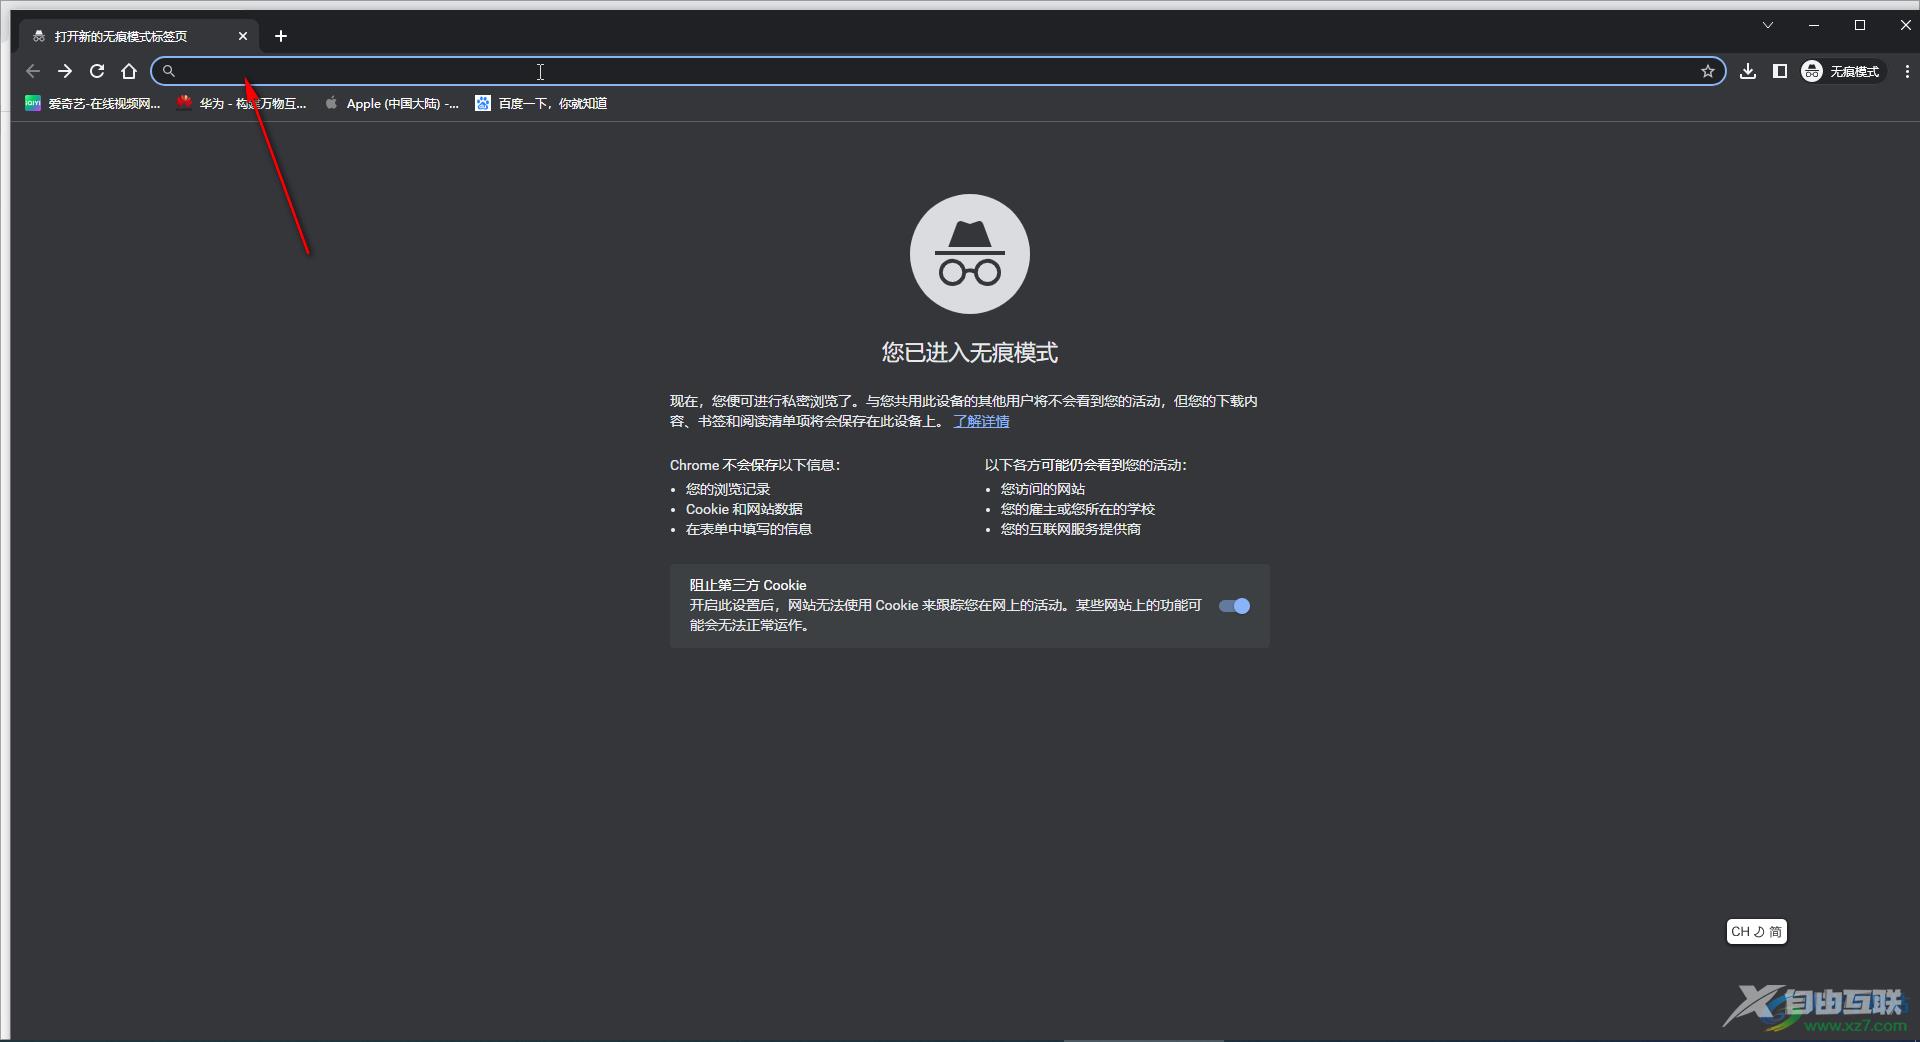Image resolution: width=1920 pixels, height=1042 pixels.
Task: Toggle the side panel icon
Action: [1780, 71]
